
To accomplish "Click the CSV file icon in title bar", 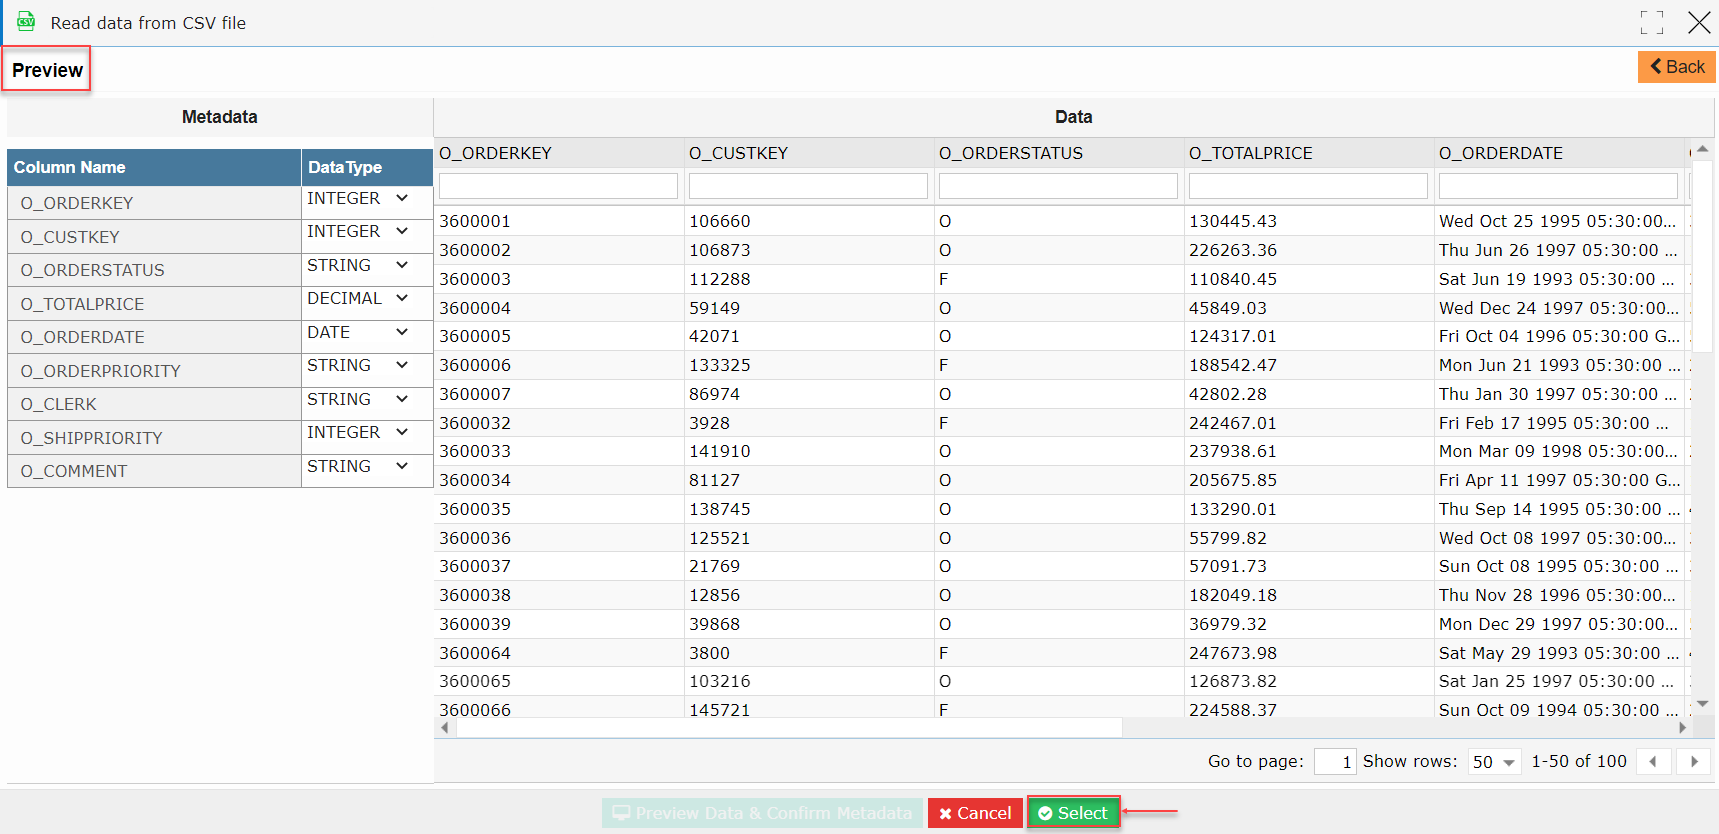I will click(26, 22).
